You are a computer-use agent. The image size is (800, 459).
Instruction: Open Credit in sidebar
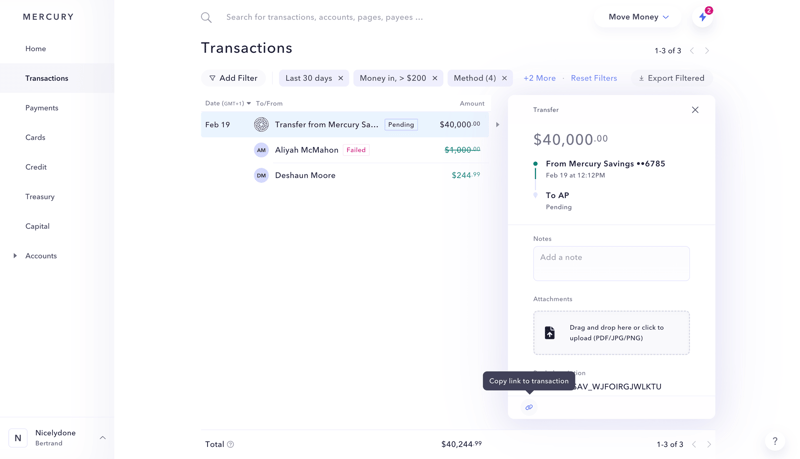tap(36, 167)
